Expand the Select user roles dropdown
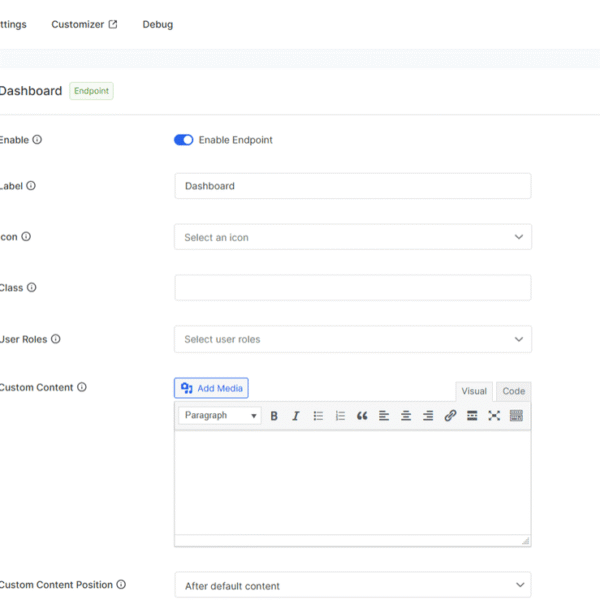The image size is (600, 600). (x=352, y=339)
